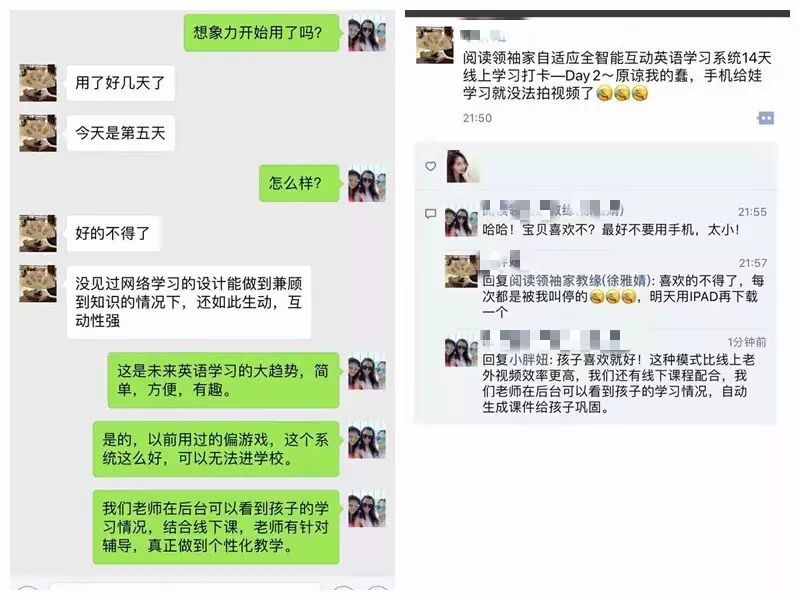Click the comment menu icon beside 21:50
The image size is (800, 600).
pos(765,118)
